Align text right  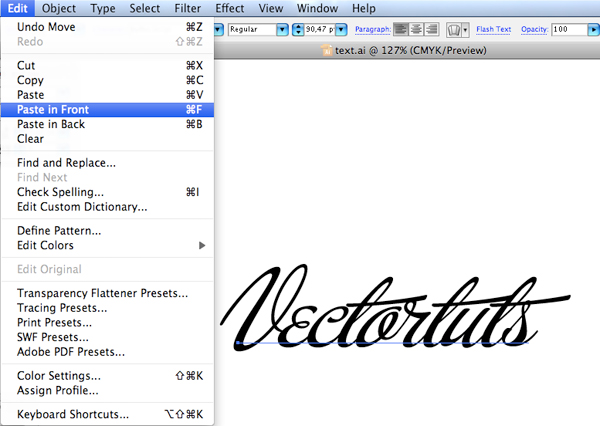click(x=432, y=29)
